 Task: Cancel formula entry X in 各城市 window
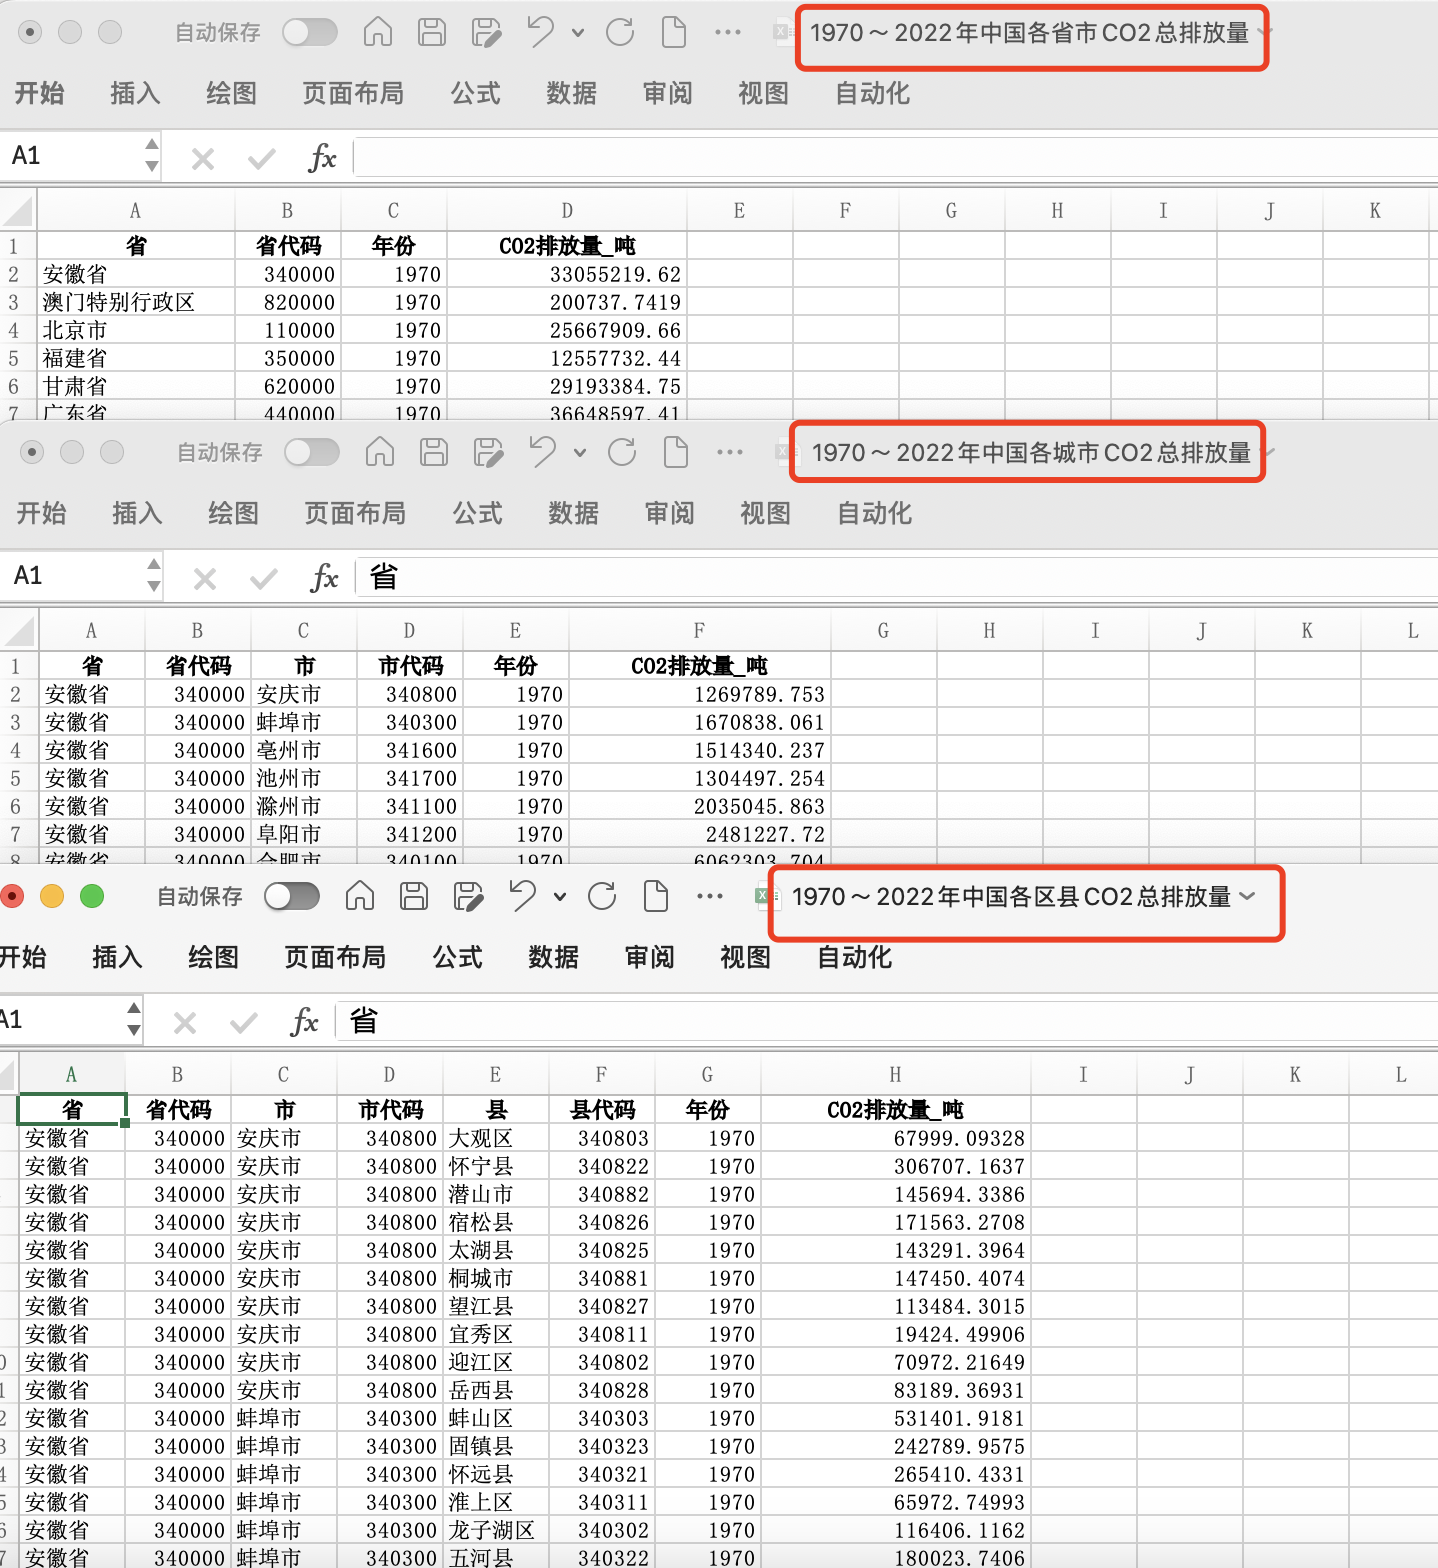[x=205, y=578]
